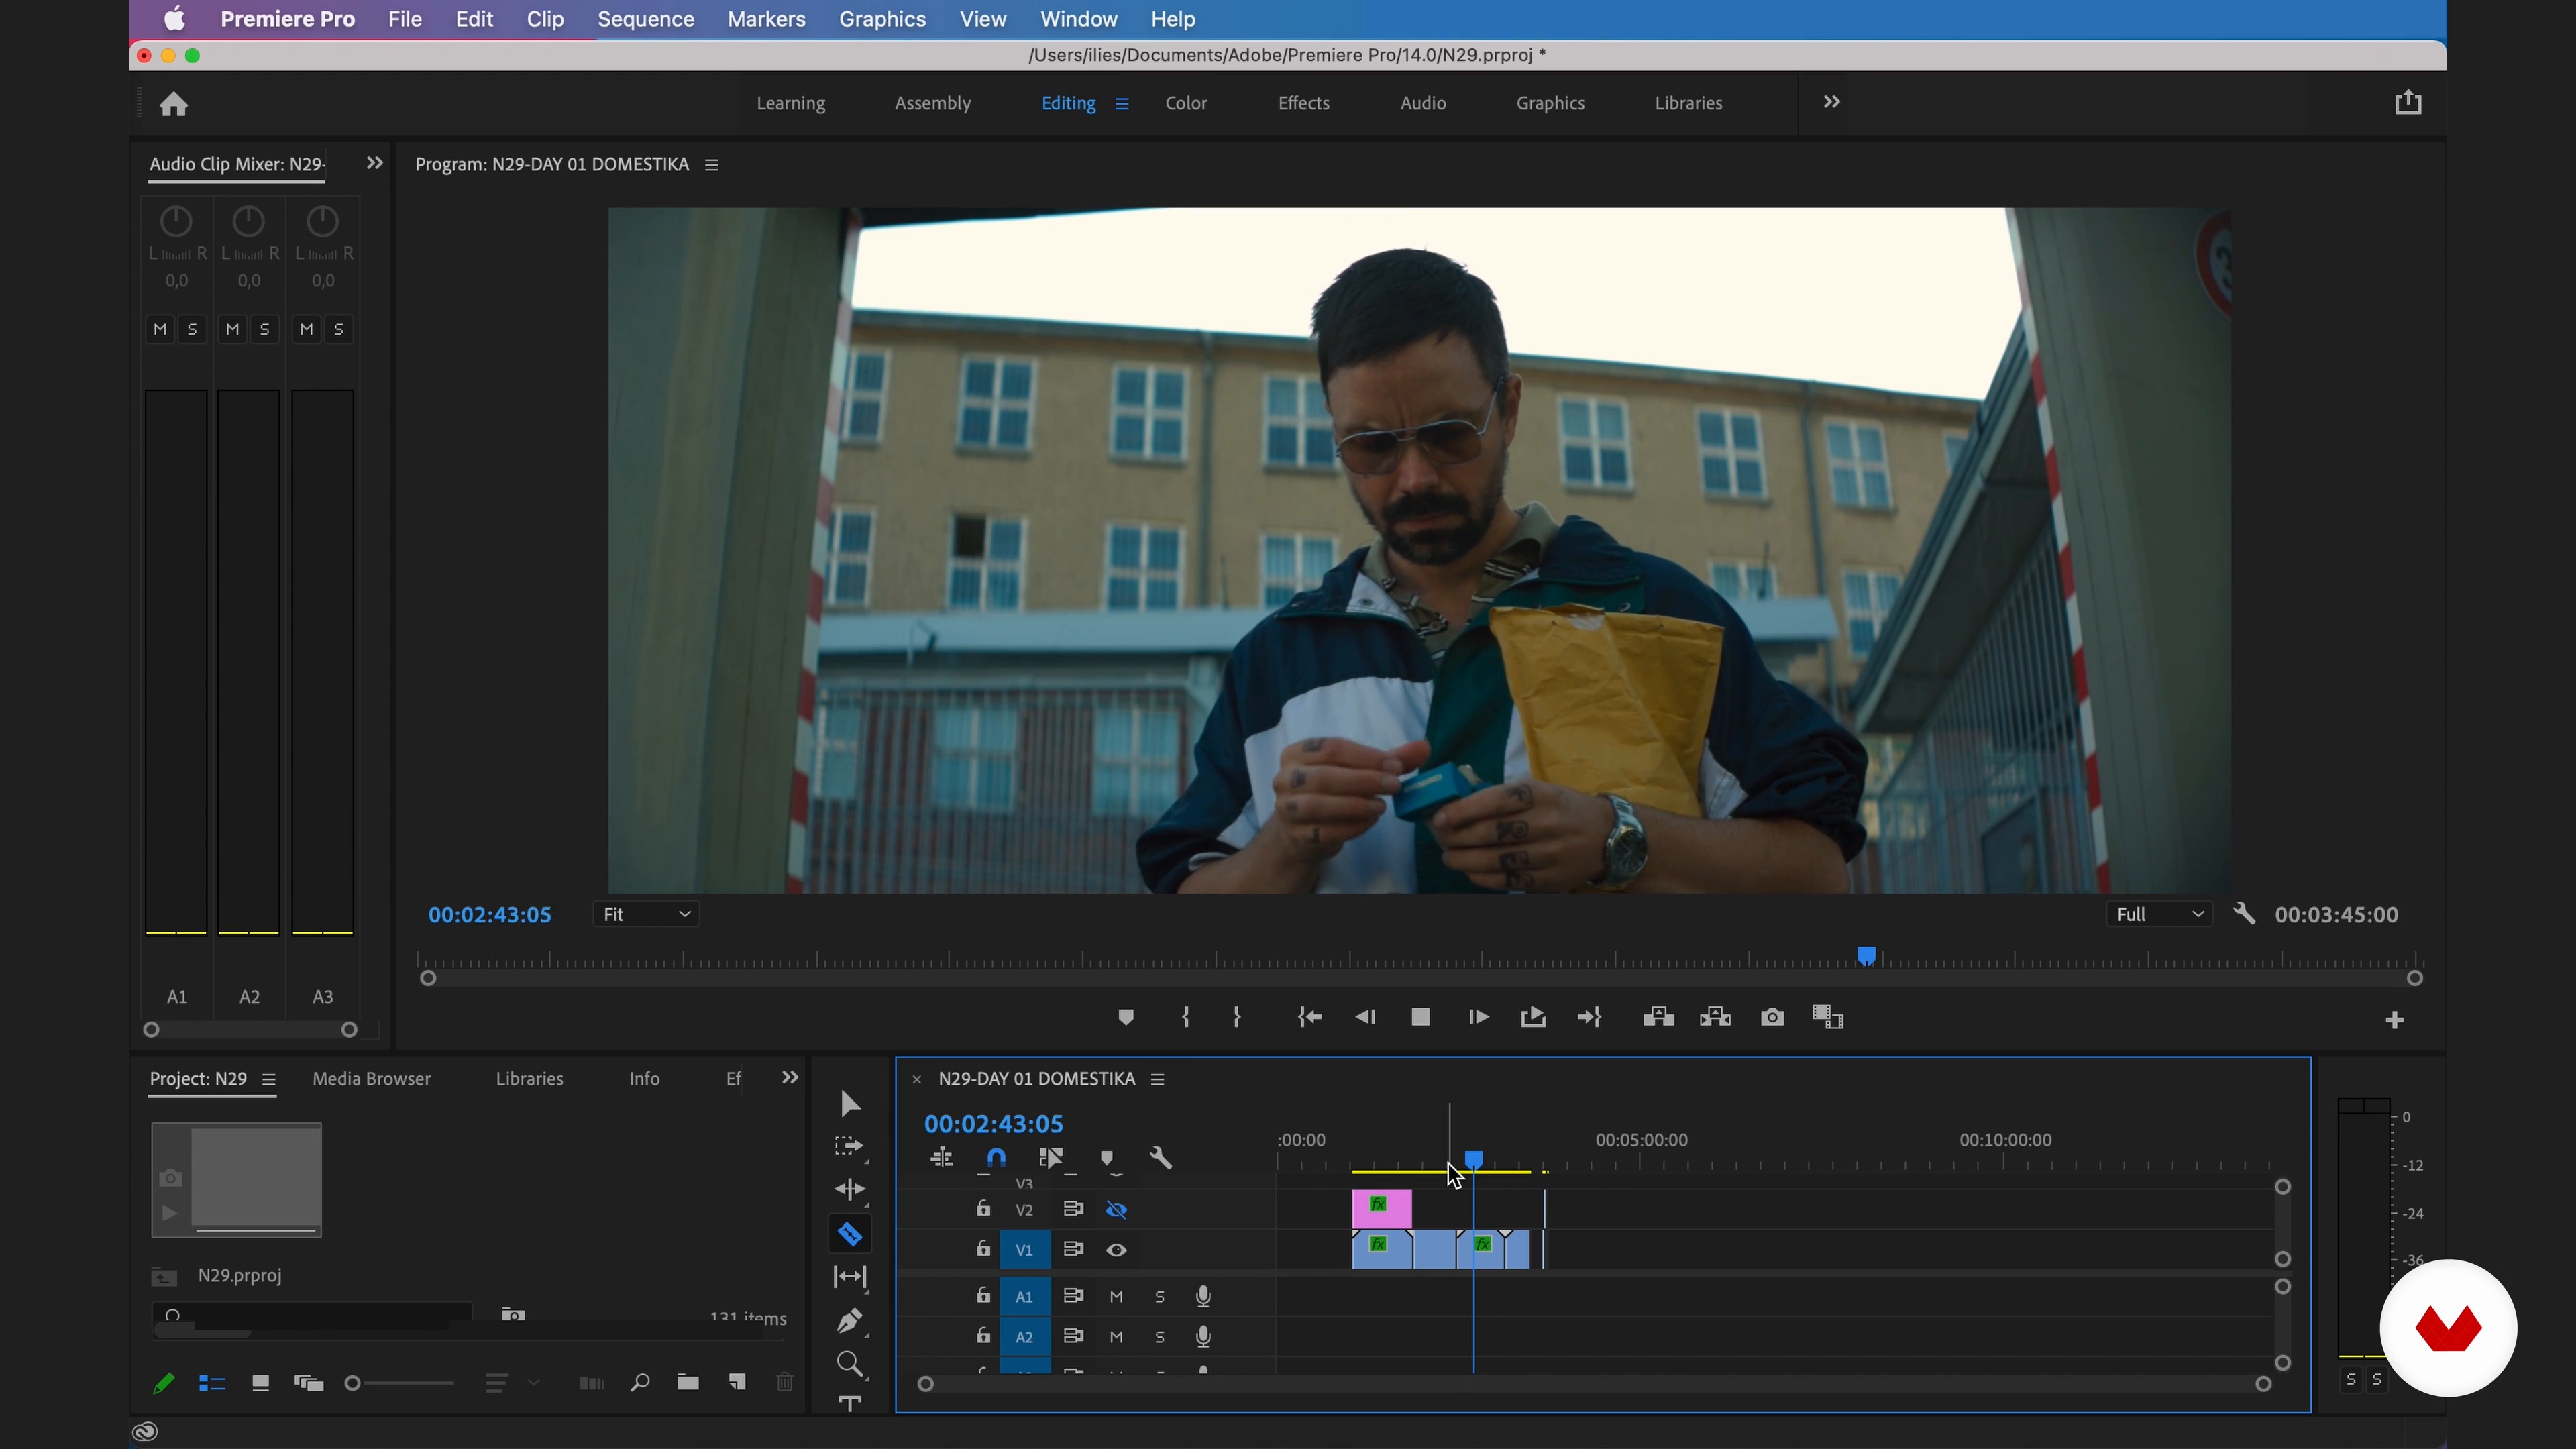2576x1449 pixels.
Task: Solo A3 in Audio Clip Mixer
Action: click(339, 329)
